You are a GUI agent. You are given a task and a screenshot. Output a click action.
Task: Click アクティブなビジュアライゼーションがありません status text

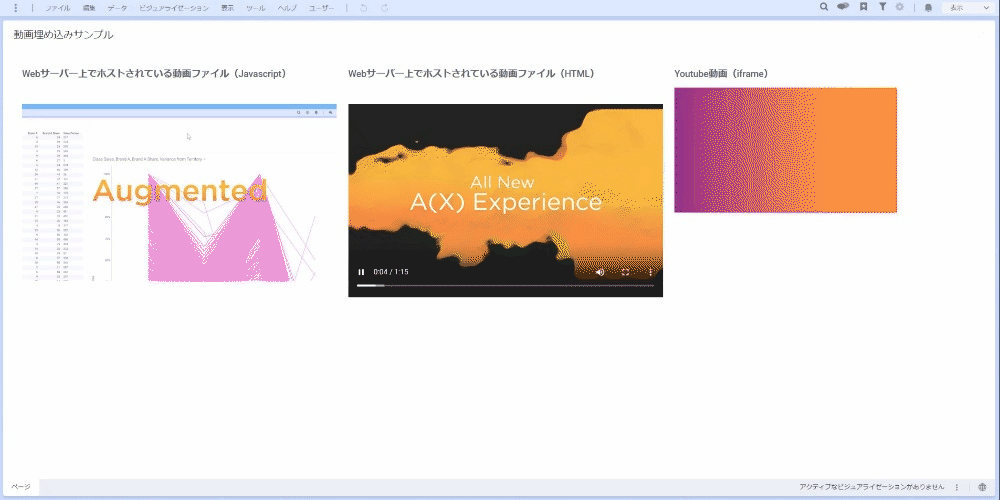pyautogui.click(x=871, y=487)
